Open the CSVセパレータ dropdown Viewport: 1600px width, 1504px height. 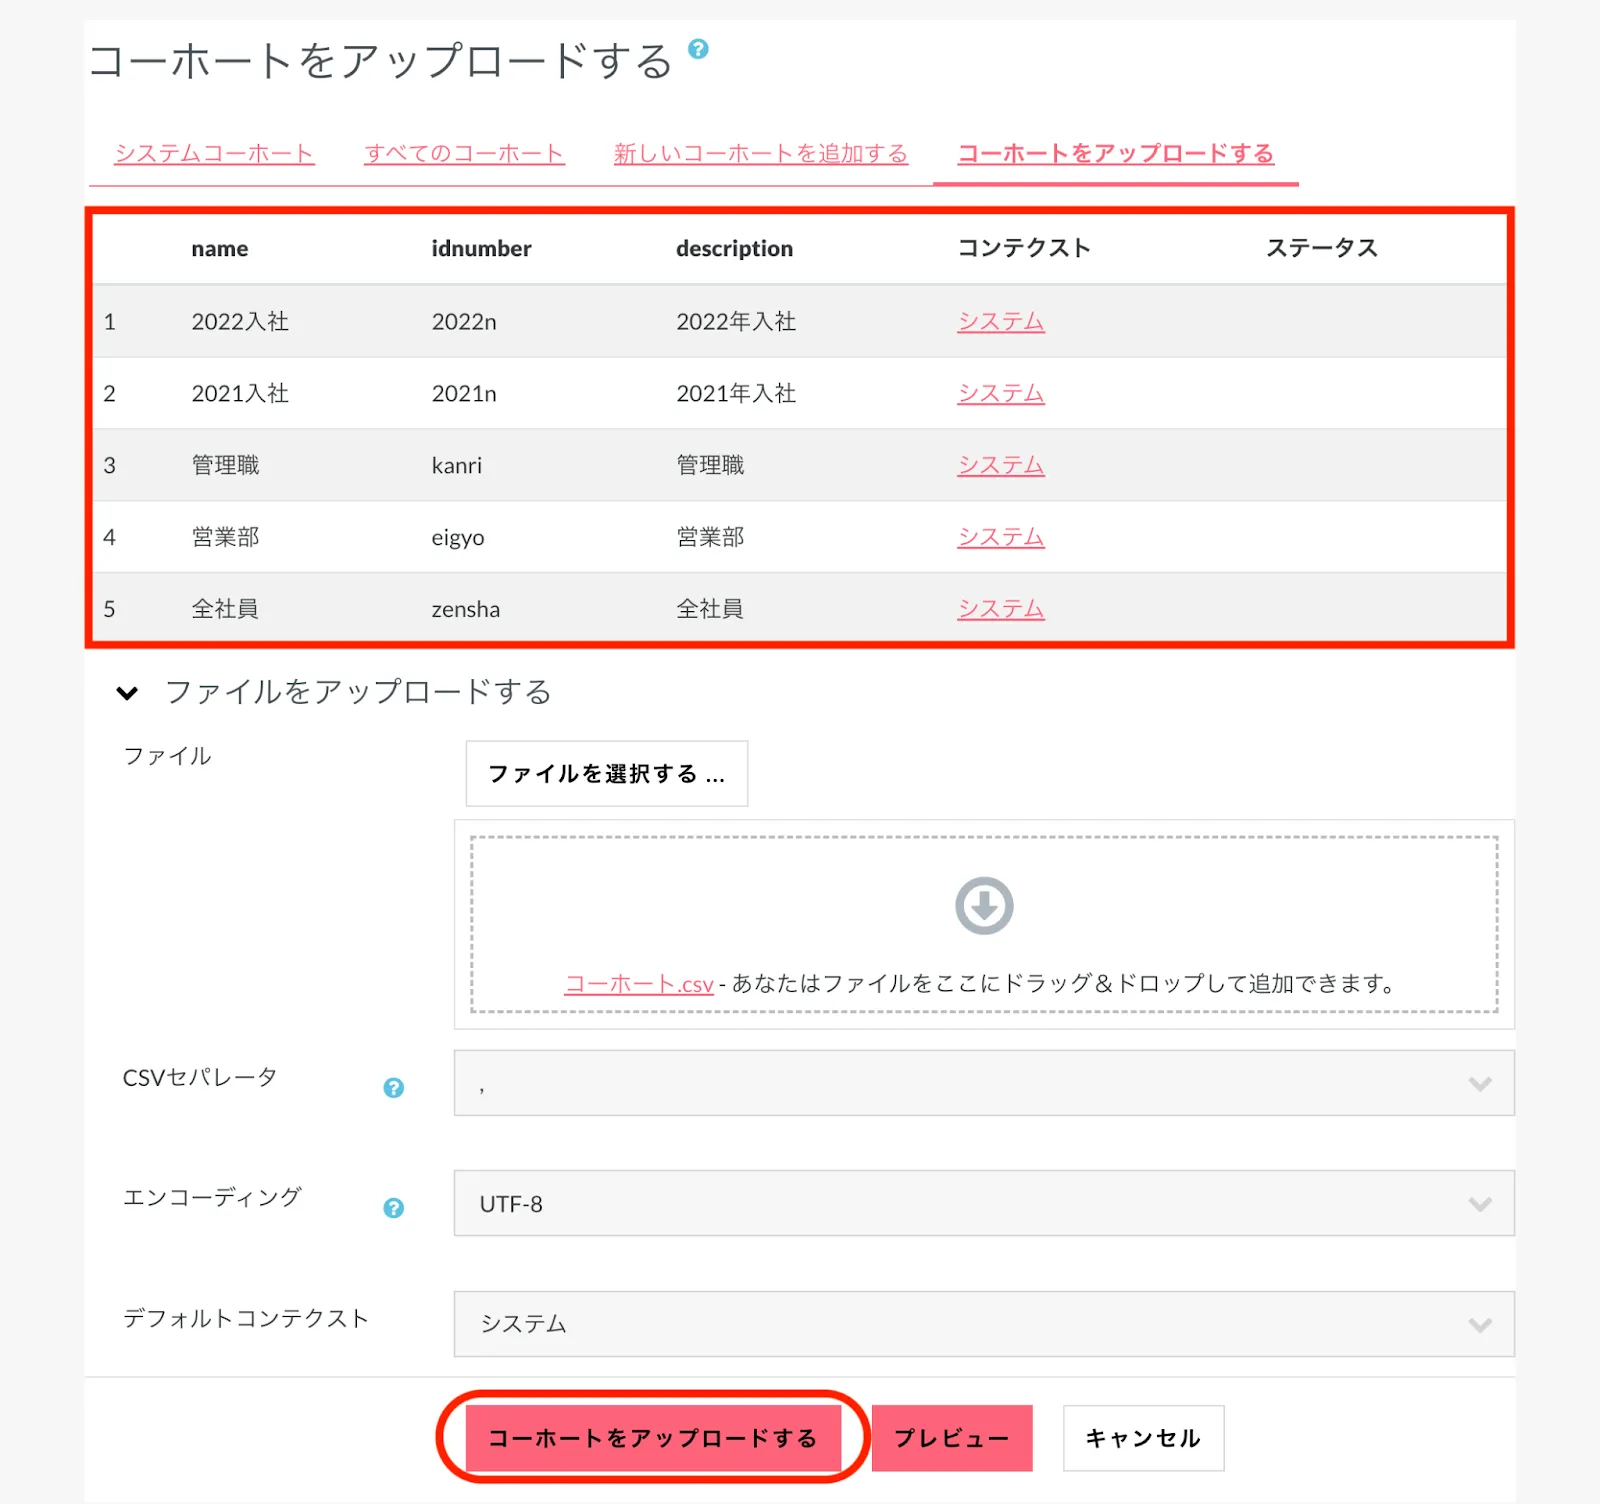983,1083
